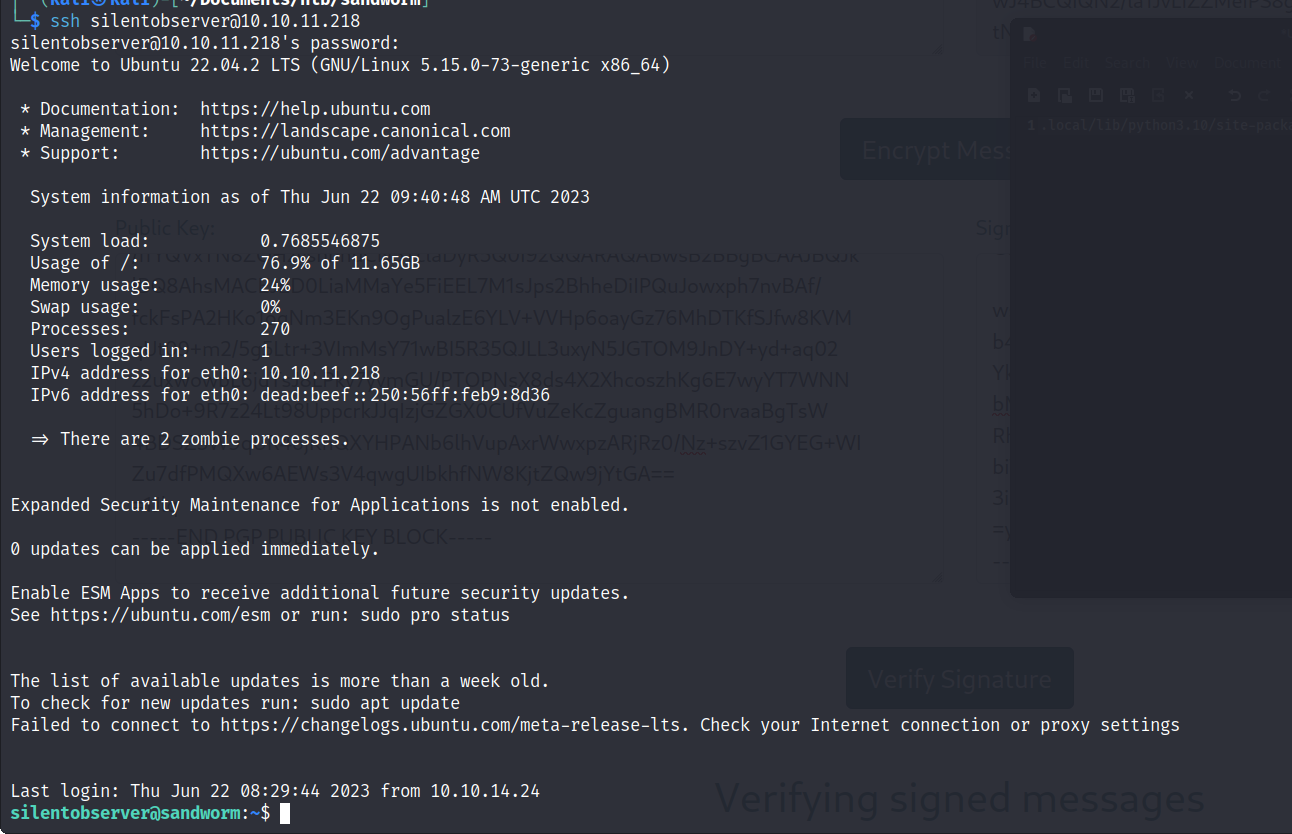Screen dimensions: 1292x834
Task: Click Mousepad application icon in title bar
Action: [1030, 34]
